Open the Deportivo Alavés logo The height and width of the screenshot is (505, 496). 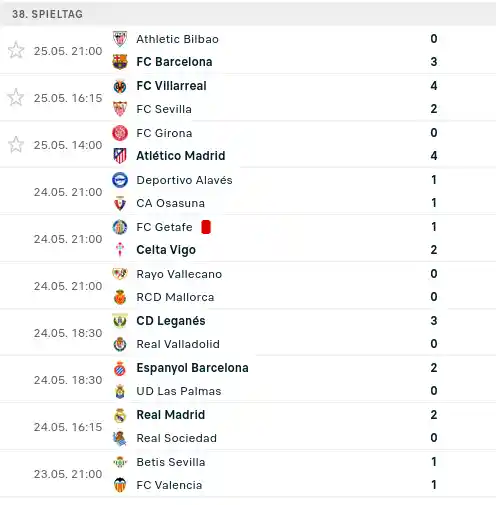[x=120, y=180]
